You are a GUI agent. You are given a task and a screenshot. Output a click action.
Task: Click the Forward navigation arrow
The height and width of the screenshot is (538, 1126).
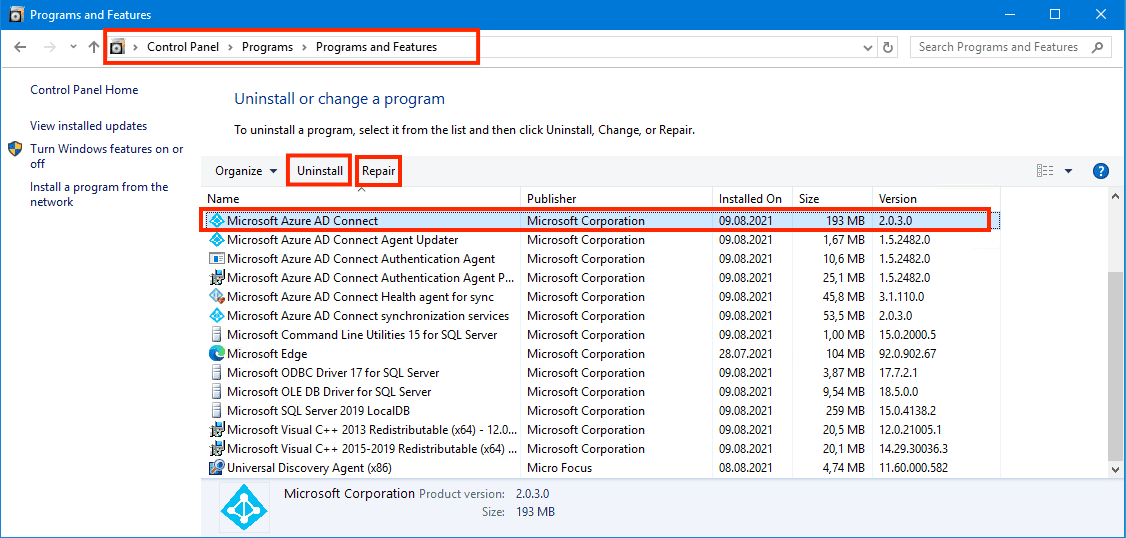pyautogui.click(x=50, y=47)
